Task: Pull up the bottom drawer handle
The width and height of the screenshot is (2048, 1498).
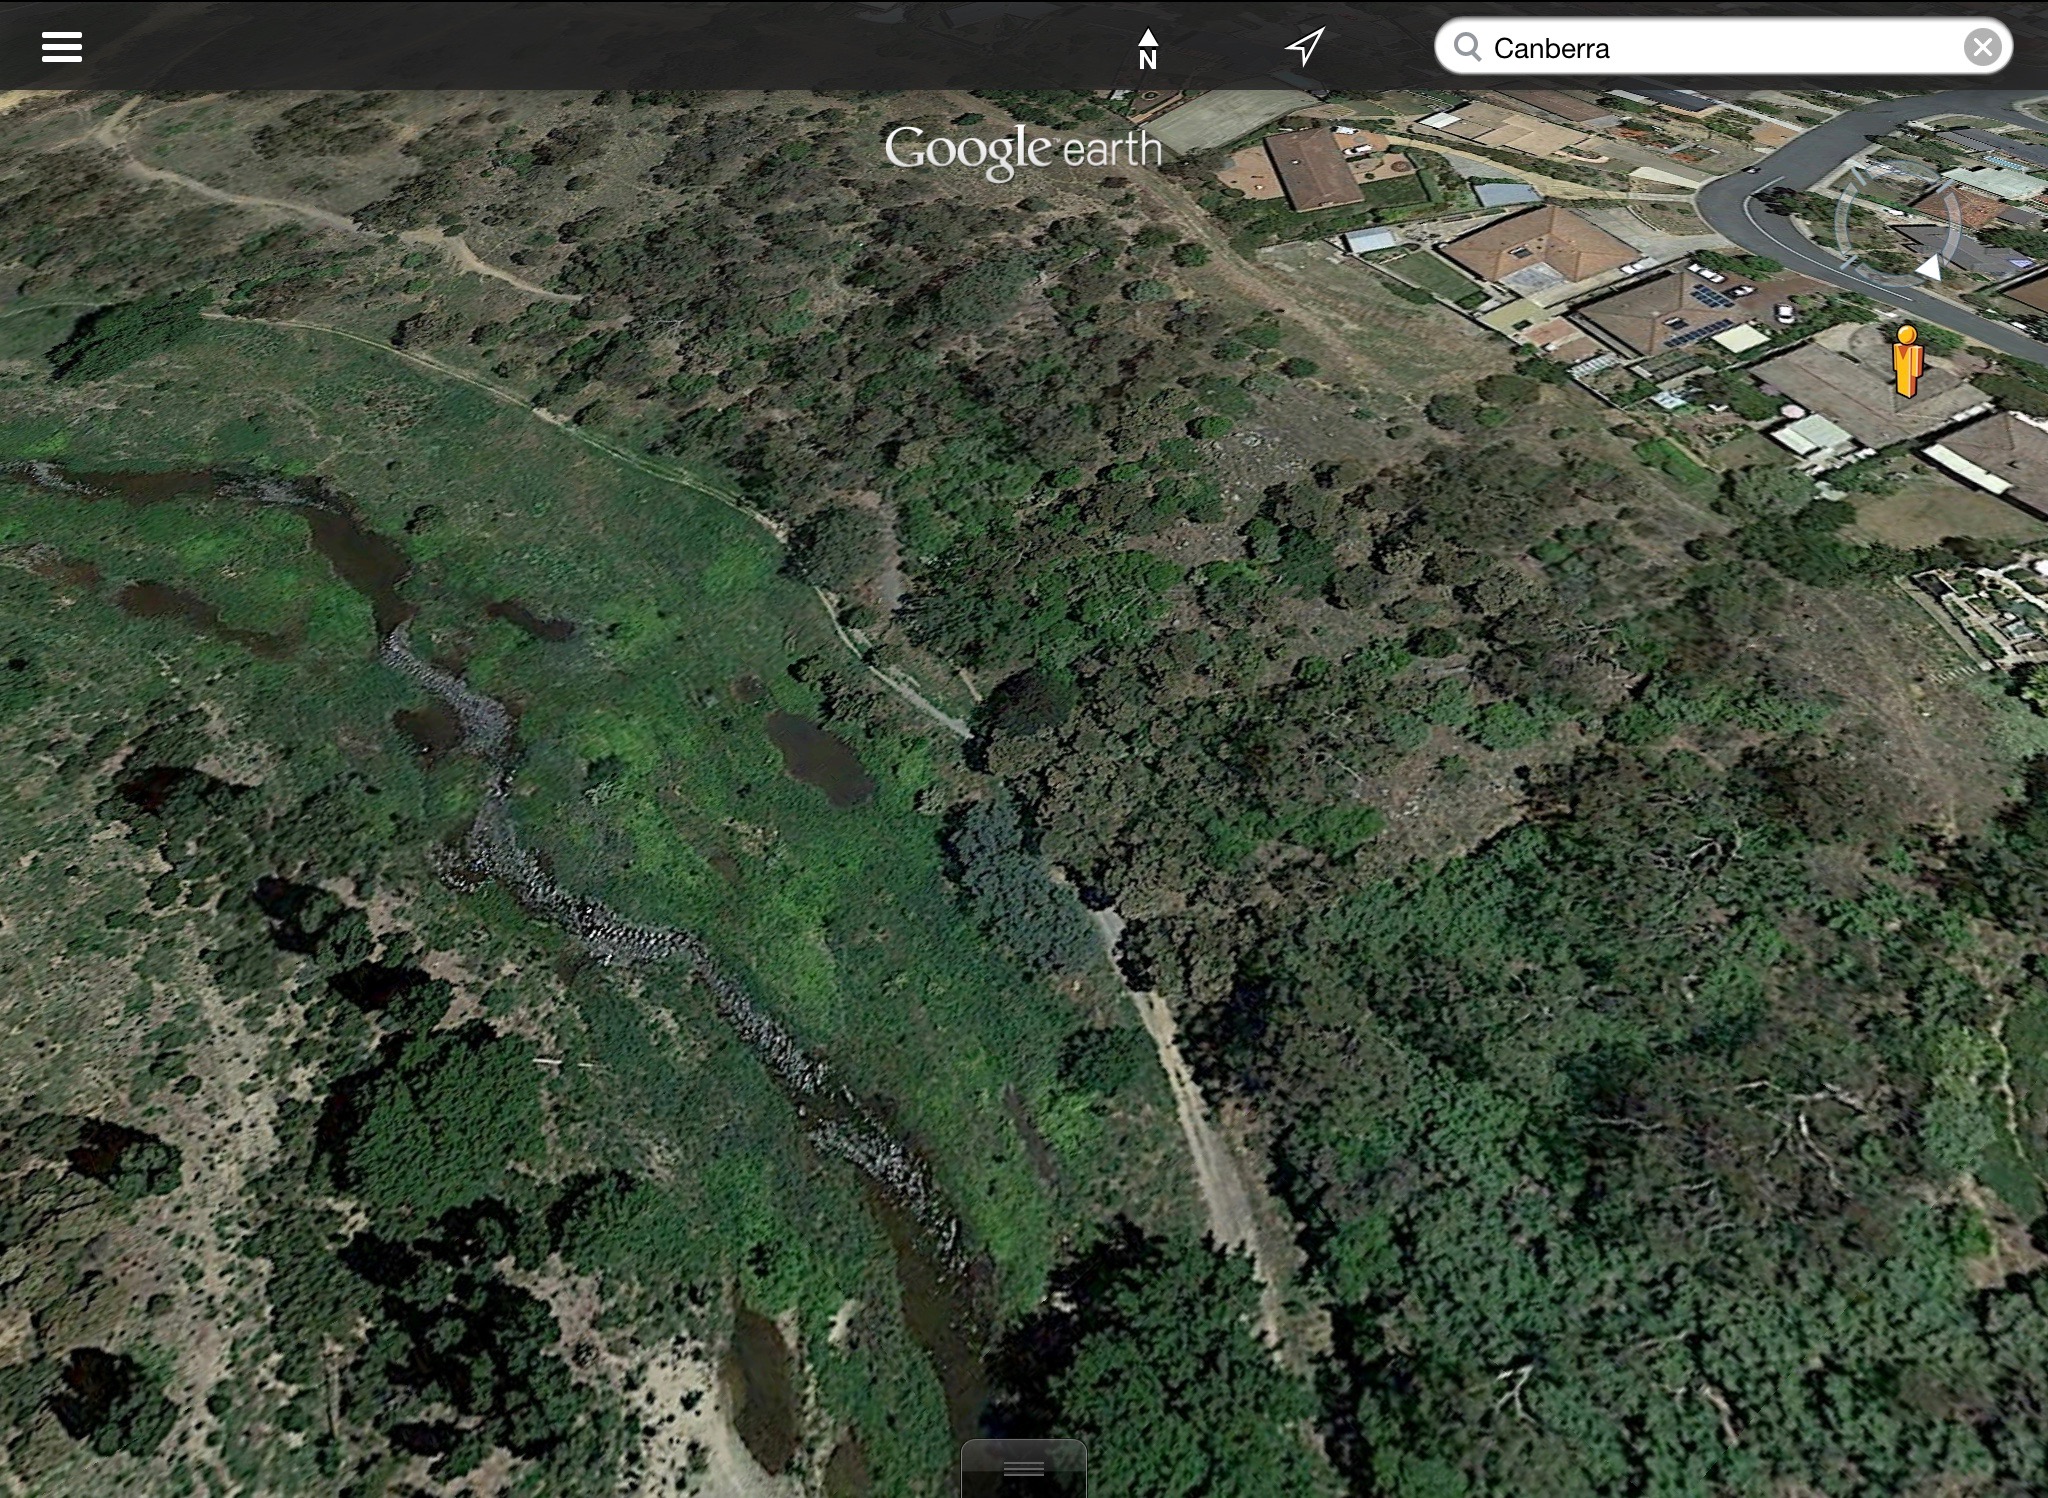Action: click(x=1023, y=1469)
